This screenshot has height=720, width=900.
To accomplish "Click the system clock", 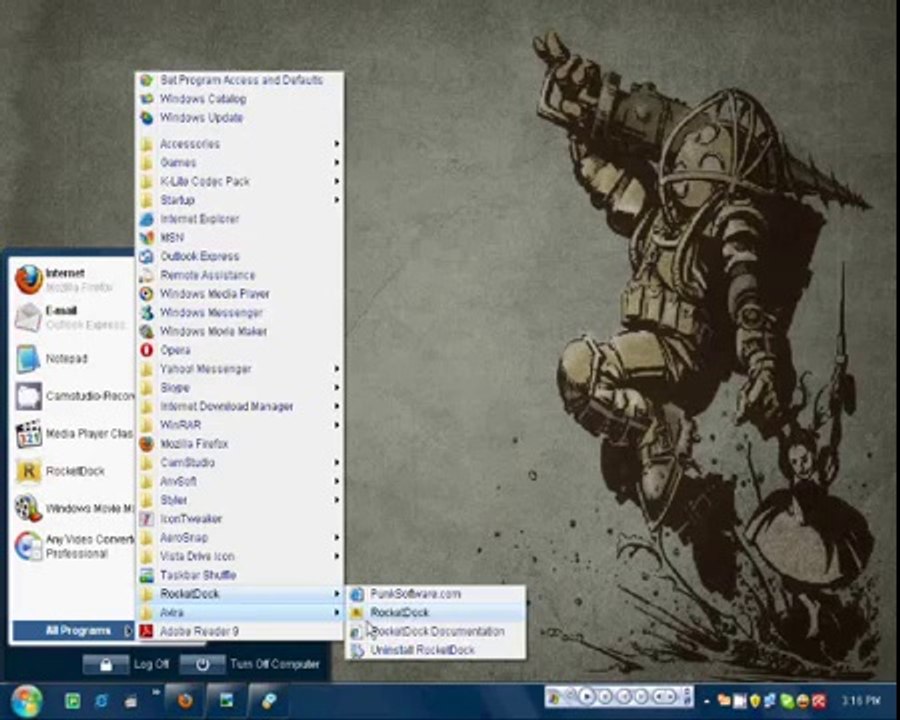I will 862,700.
